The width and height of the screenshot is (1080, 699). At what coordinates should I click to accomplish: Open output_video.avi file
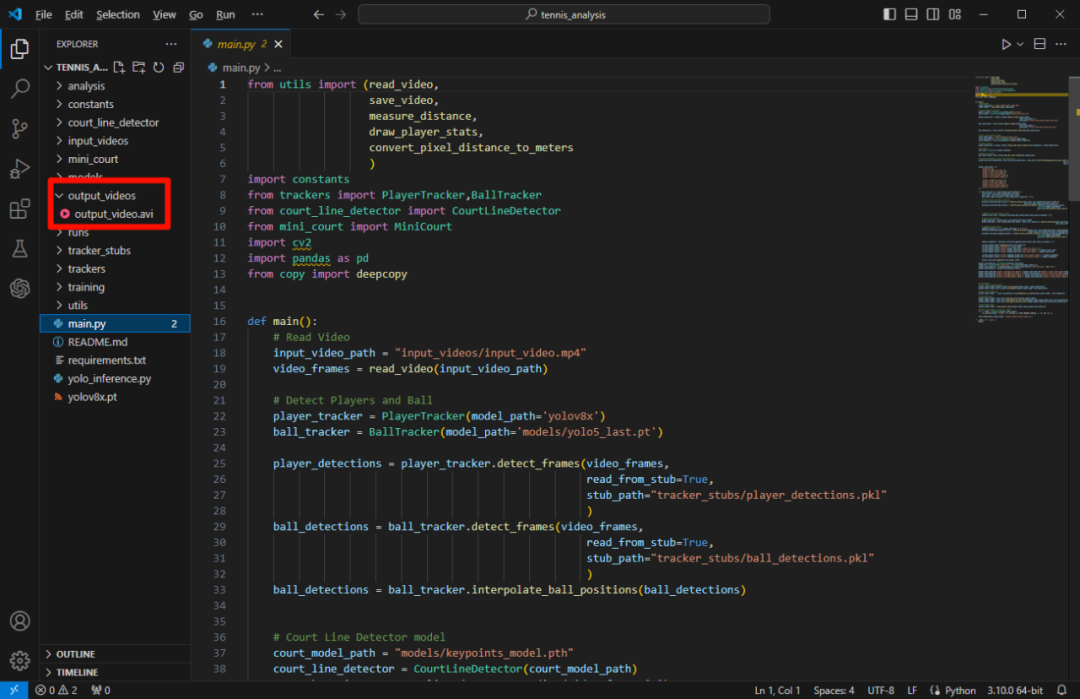[115, 214]
